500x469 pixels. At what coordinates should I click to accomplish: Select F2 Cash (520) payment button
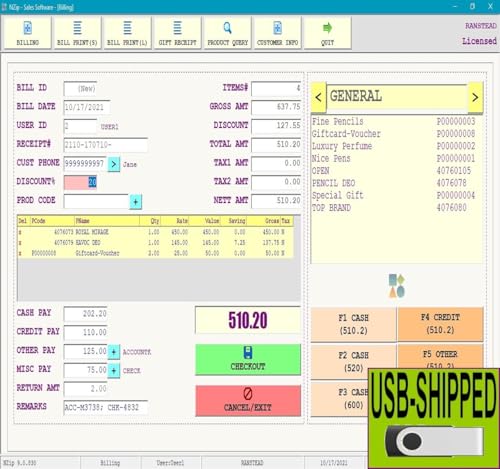[x=353, y=361]
